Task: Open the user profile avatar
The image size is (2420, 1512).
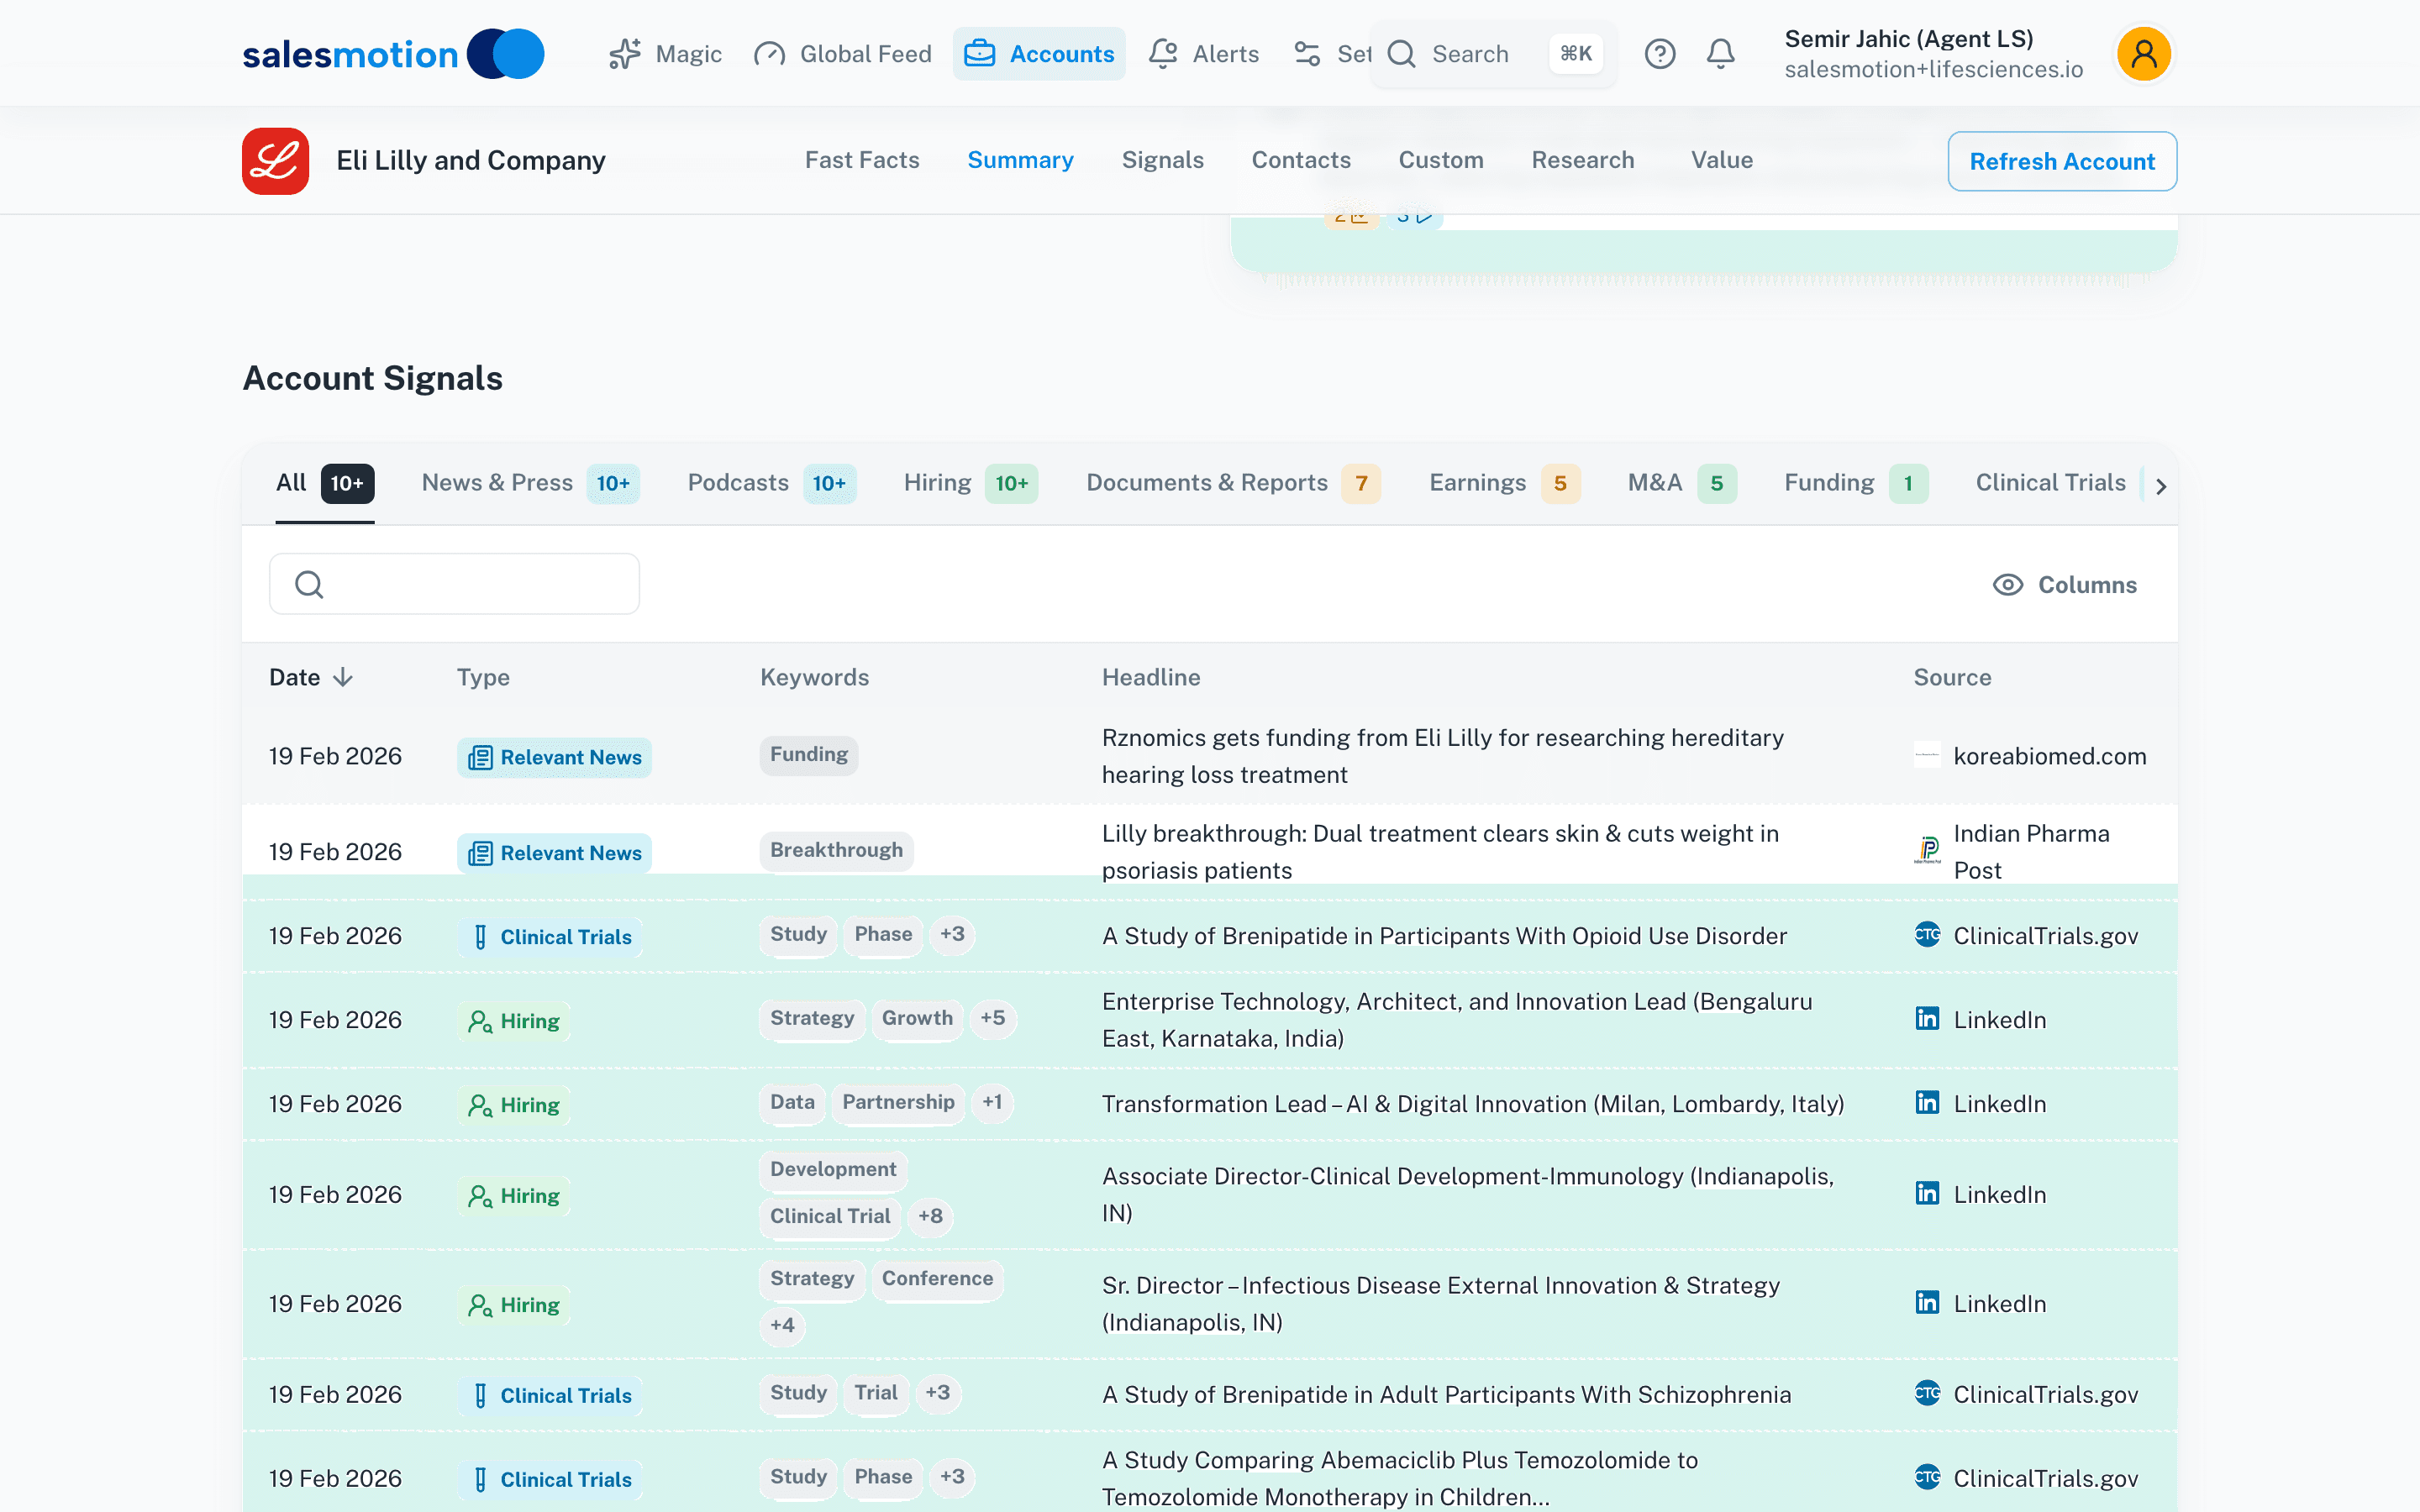Action: [x=2143, y=54]
